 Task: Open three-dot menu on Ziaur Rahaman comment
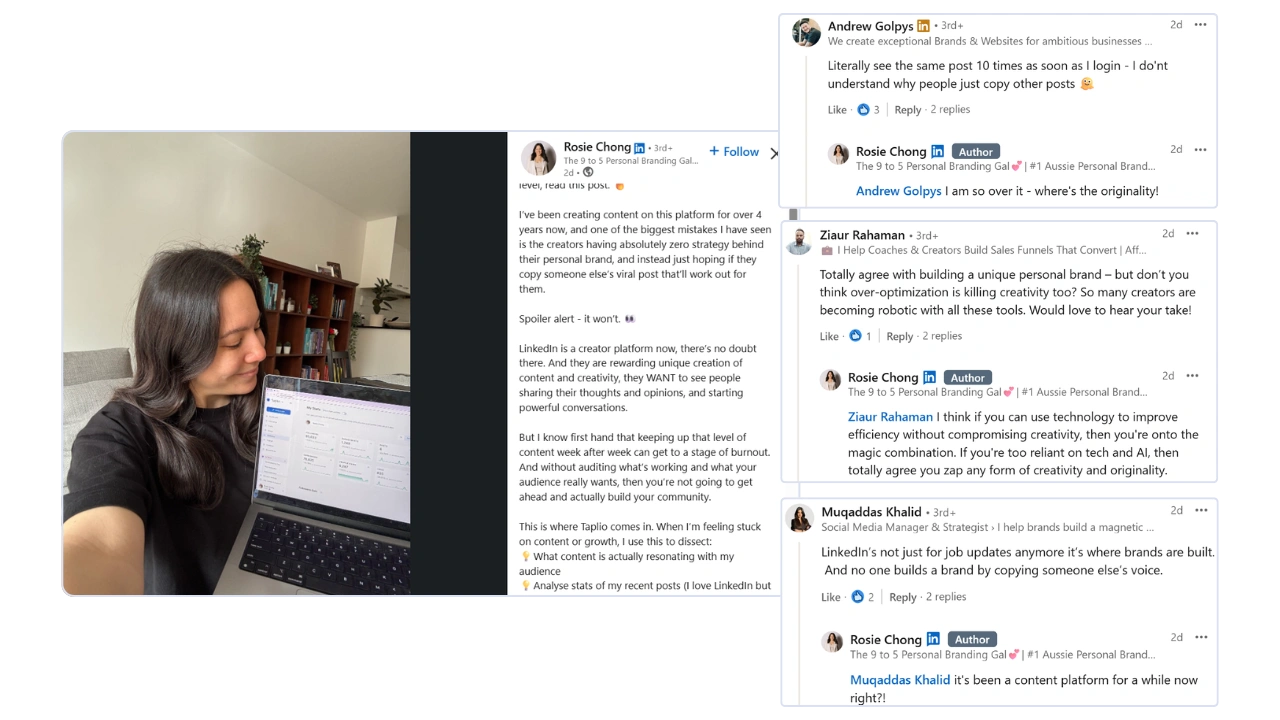pos(1192,234)
